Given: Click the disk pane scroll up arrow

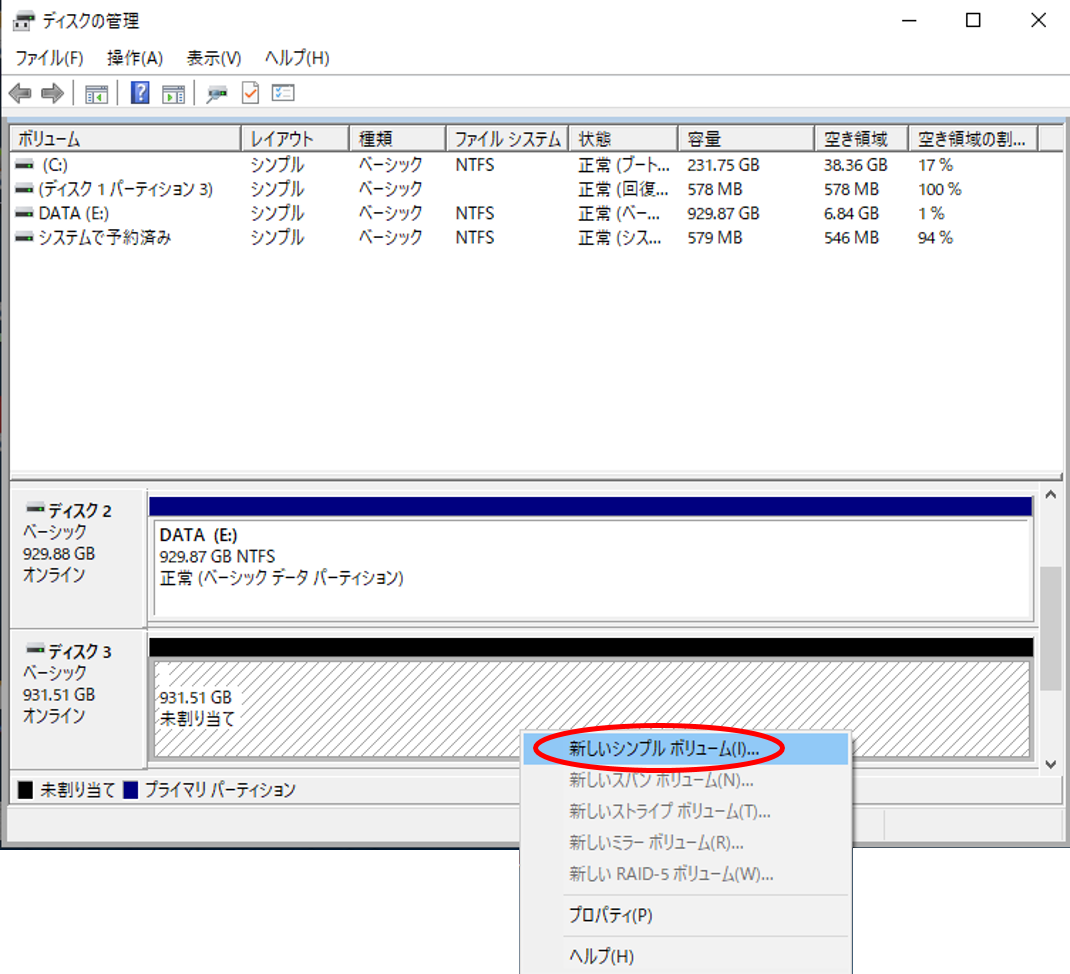Looking at the screenshot, I should [x=1051, y=495].
